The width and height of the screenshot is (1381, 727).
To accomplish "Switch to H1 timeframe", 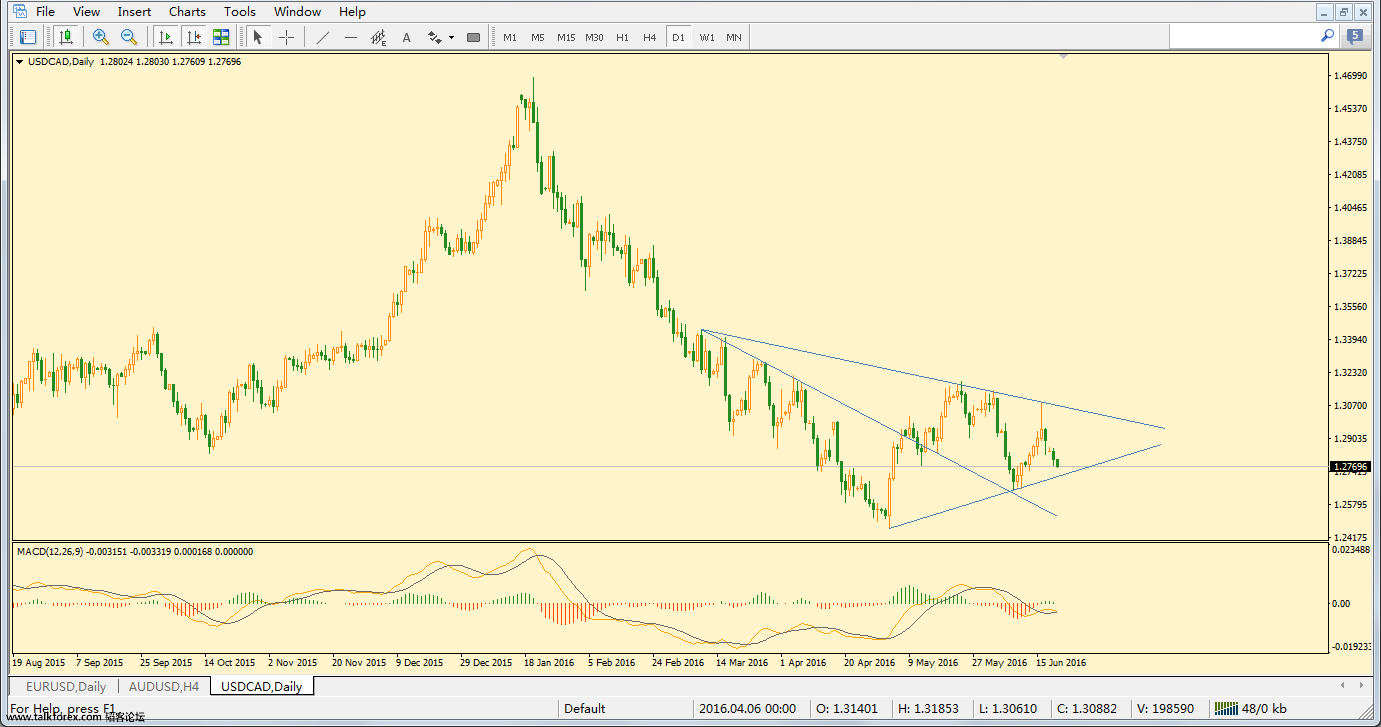I will point(622,37).
